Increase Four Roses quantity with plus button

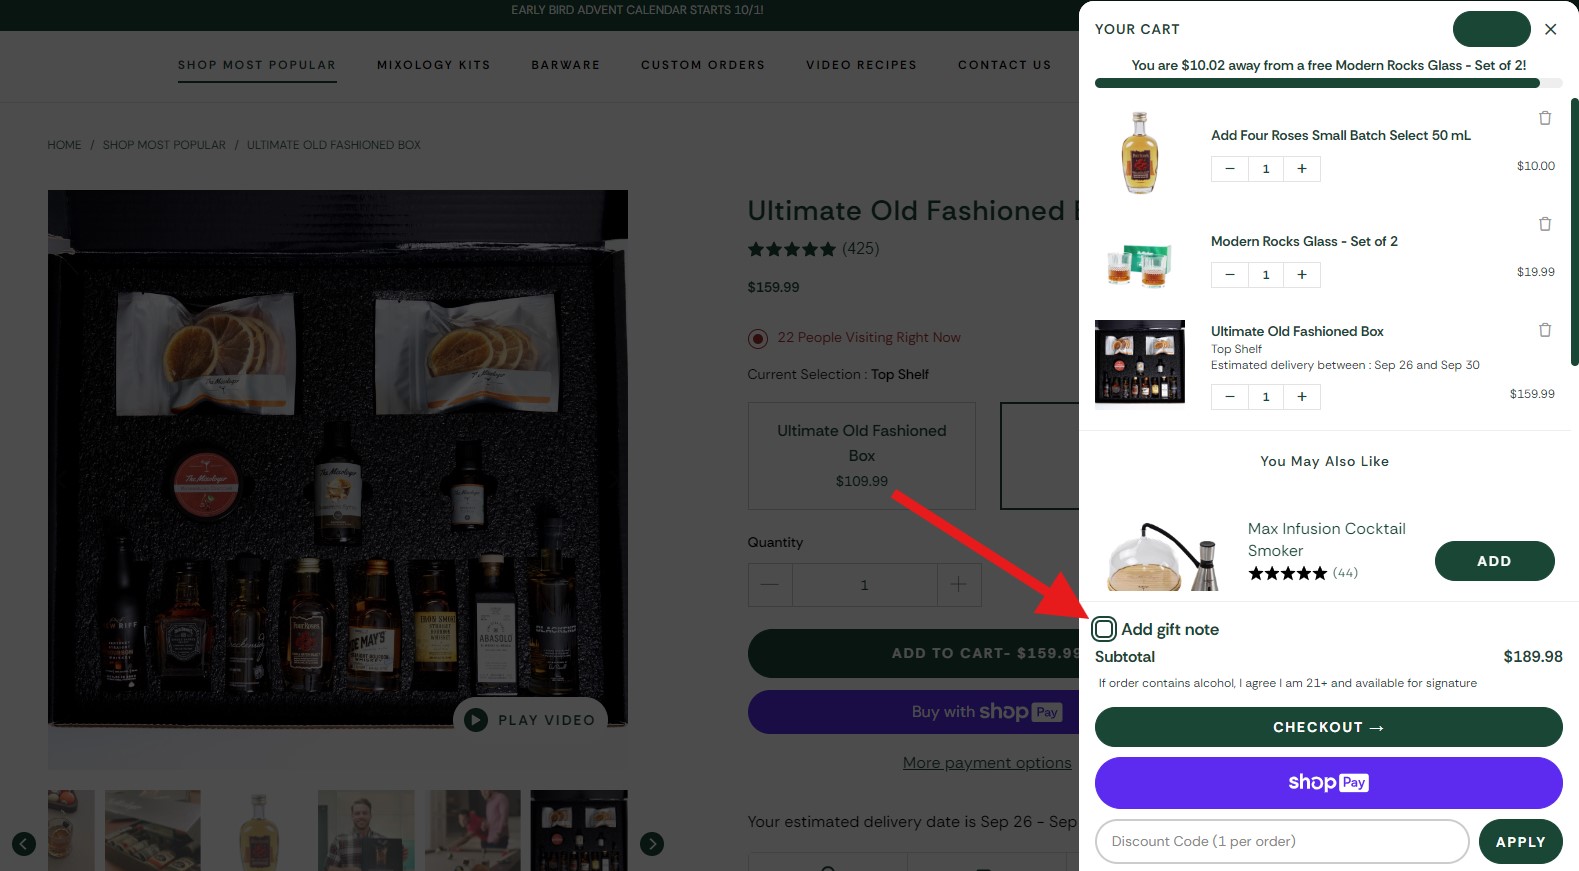click(x=1302, y=169)
